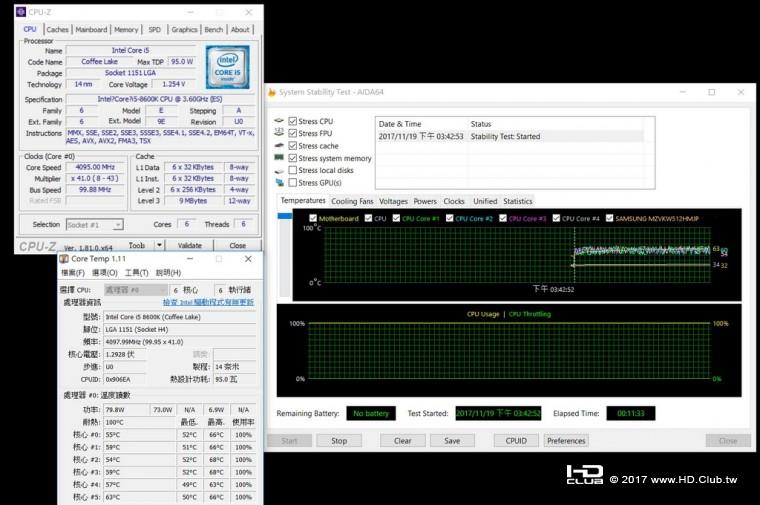
Task: Click the CPU-Z title bar app icon
Action: point(21,12)
